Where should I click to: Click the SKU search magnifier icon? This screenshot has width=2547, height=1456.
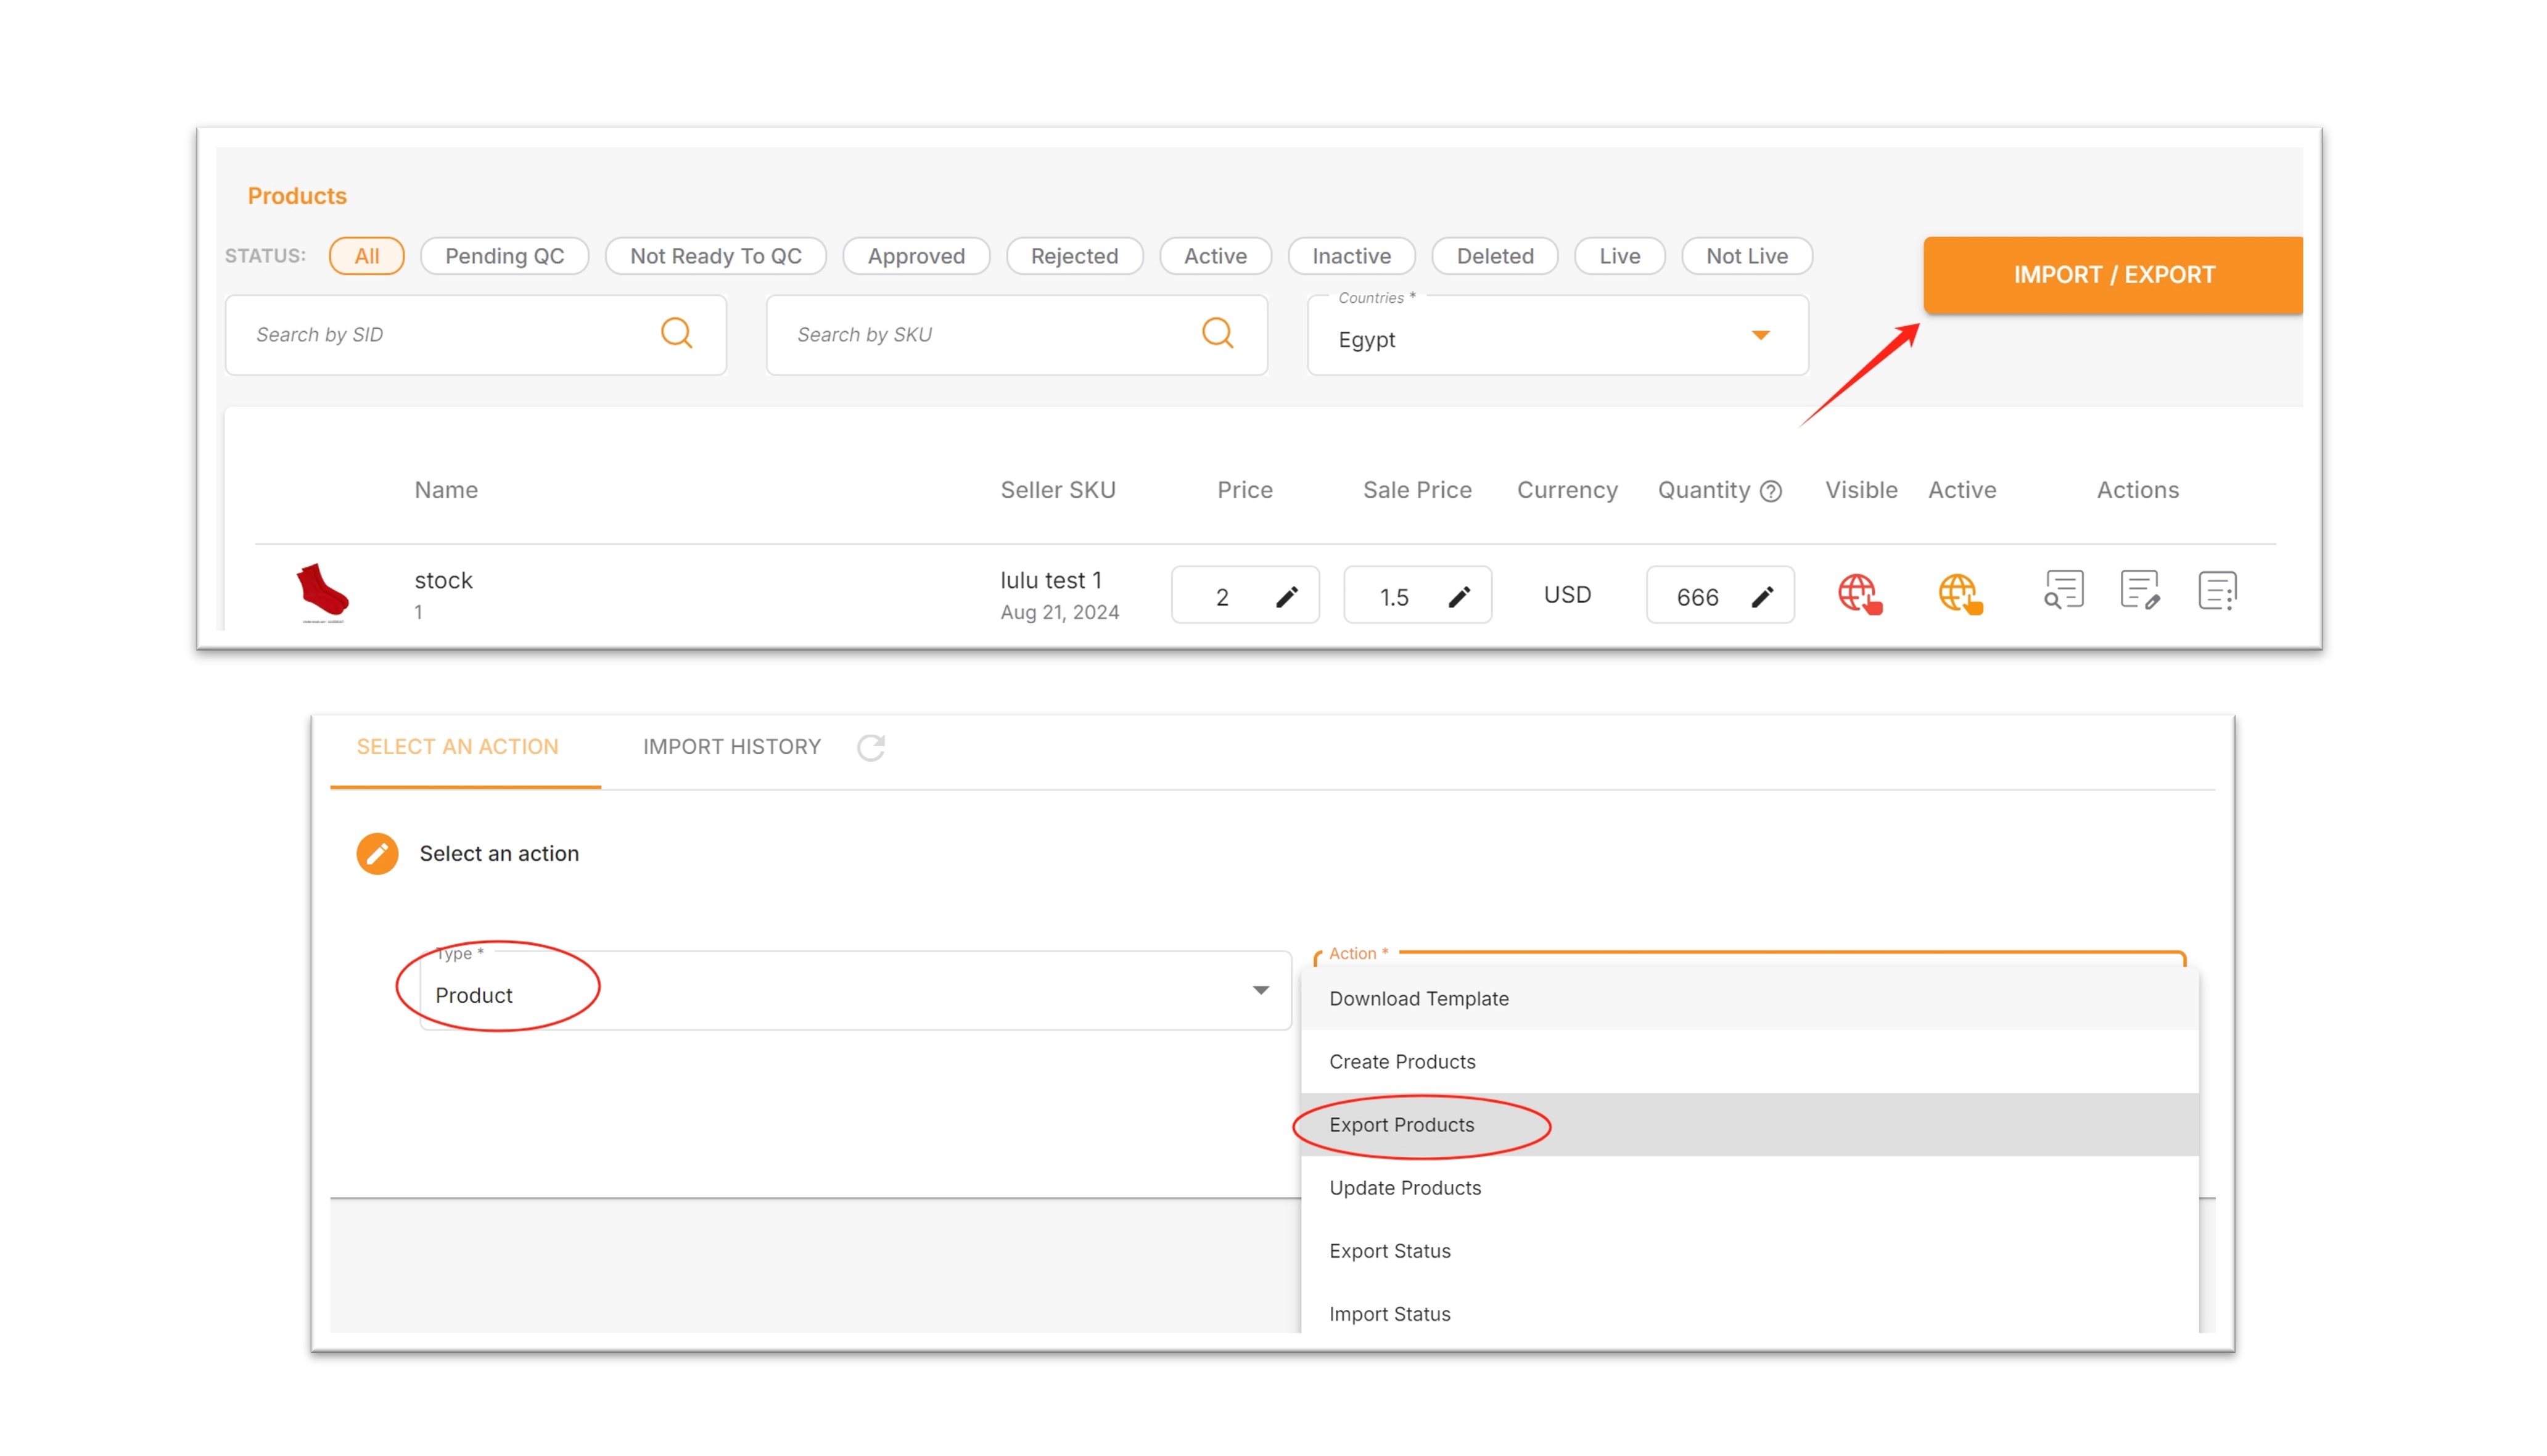tap(1217, 333)
